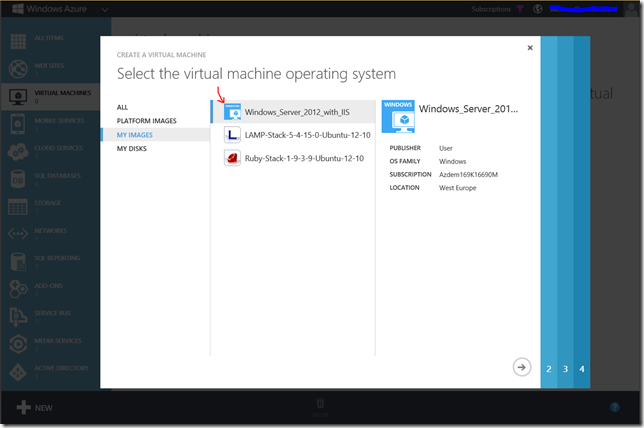Click the LAMP-Stack image icon
Image resolution: width=644 pixels, height=428 pixels.
click(232, 135)
